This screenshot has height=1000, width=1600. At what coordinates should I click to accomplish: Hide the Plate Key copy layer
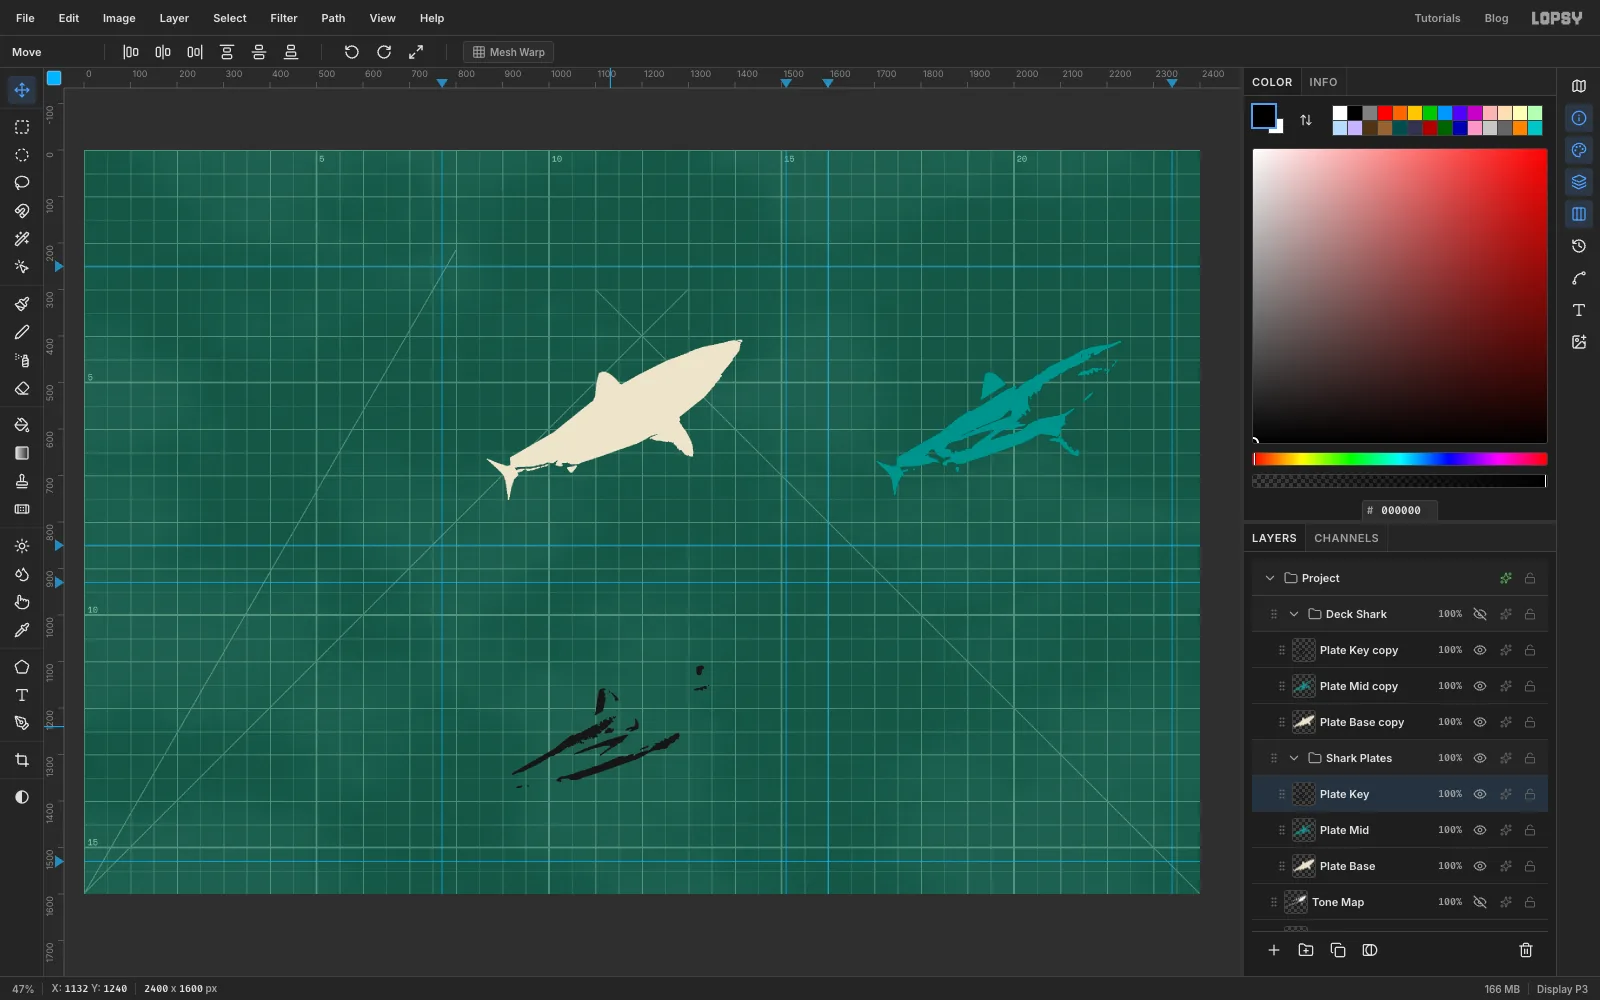pyautogui.click(x=1480, y=650)
